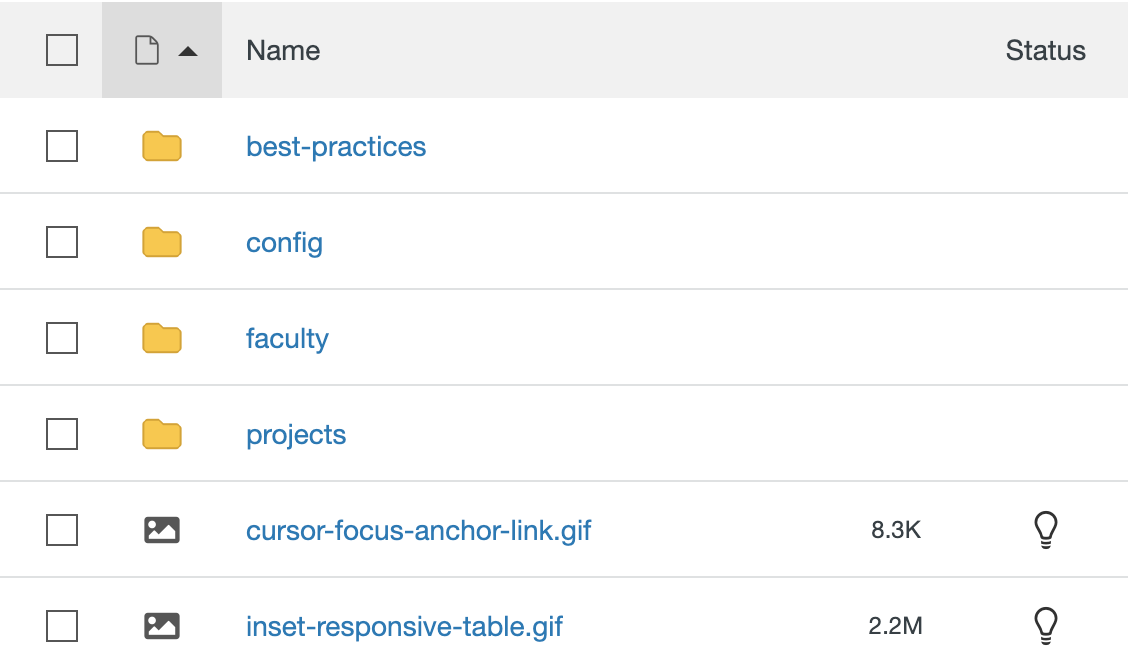
Task: Click the faculty folder icon
Action: [162, 339]
